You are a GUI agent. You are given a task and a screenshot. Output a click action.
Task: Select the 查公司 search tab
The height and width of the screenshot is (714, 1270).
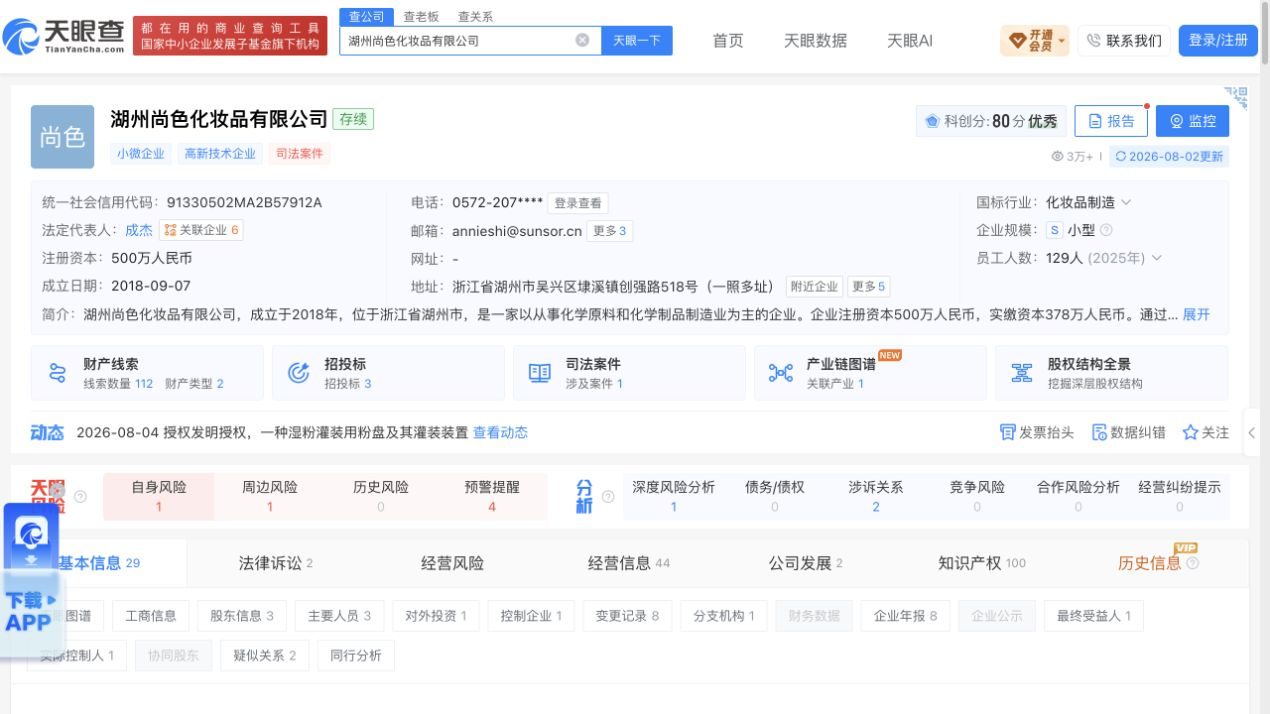tap(366, 16)
